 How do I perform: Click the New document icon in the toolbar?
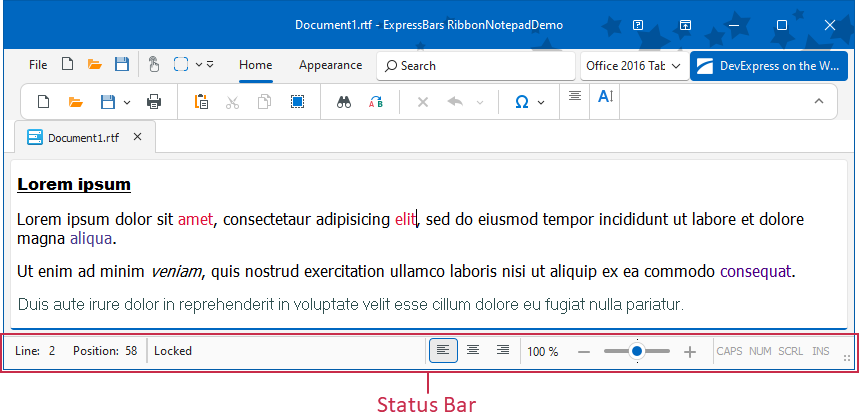(43, 101)
